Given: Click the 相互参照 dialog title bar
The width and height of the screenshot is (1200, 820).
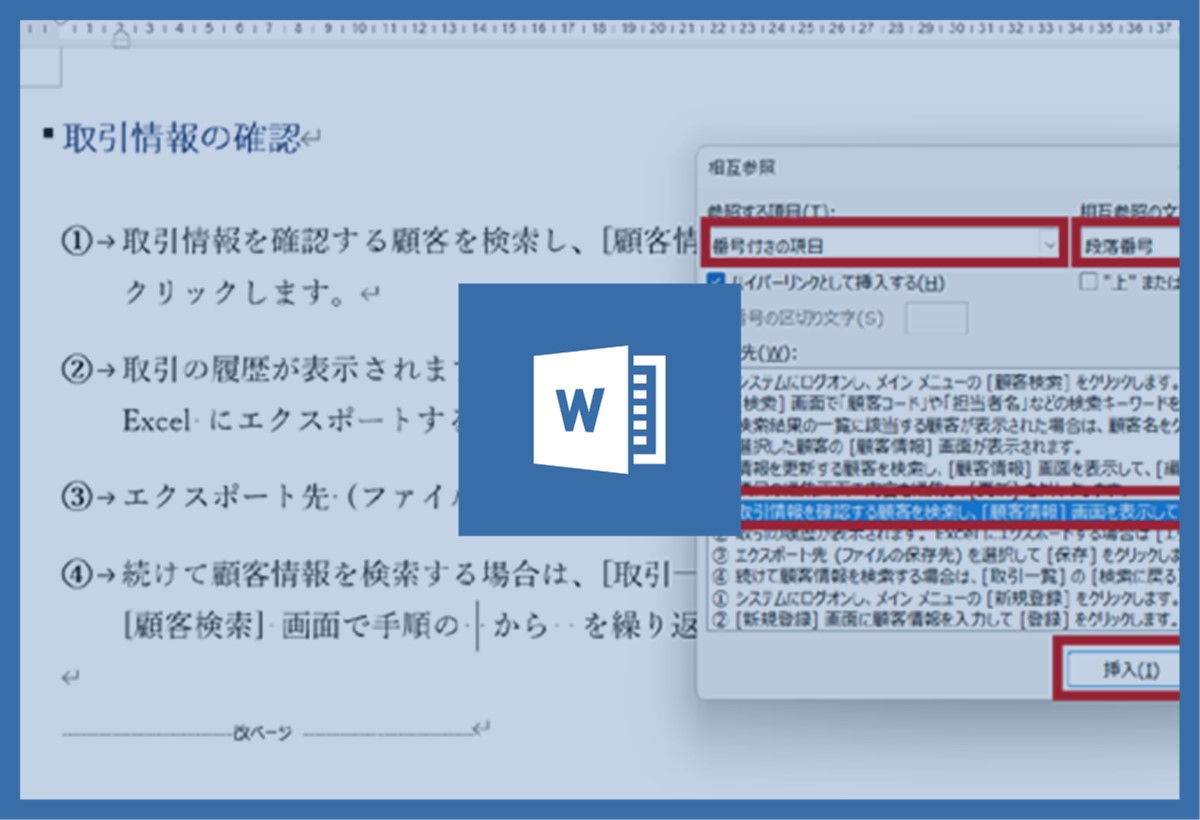Looking at the screenshot, I should (x=900, y=167).
